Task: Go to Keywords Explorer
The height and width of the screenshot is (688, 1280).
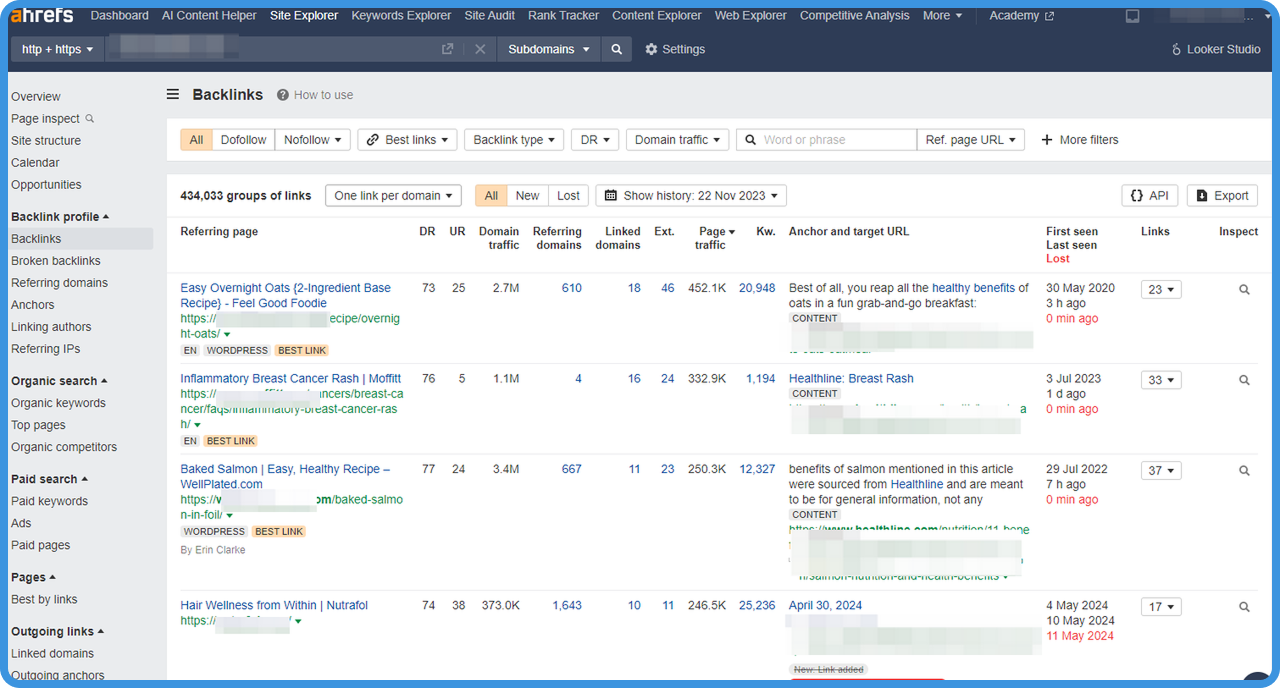Action: (401, 16)
